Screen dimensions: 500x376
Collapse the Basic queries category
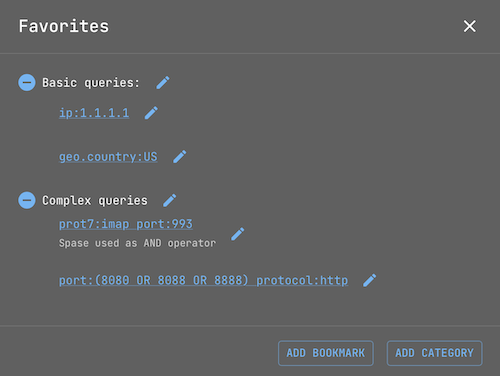27,82
